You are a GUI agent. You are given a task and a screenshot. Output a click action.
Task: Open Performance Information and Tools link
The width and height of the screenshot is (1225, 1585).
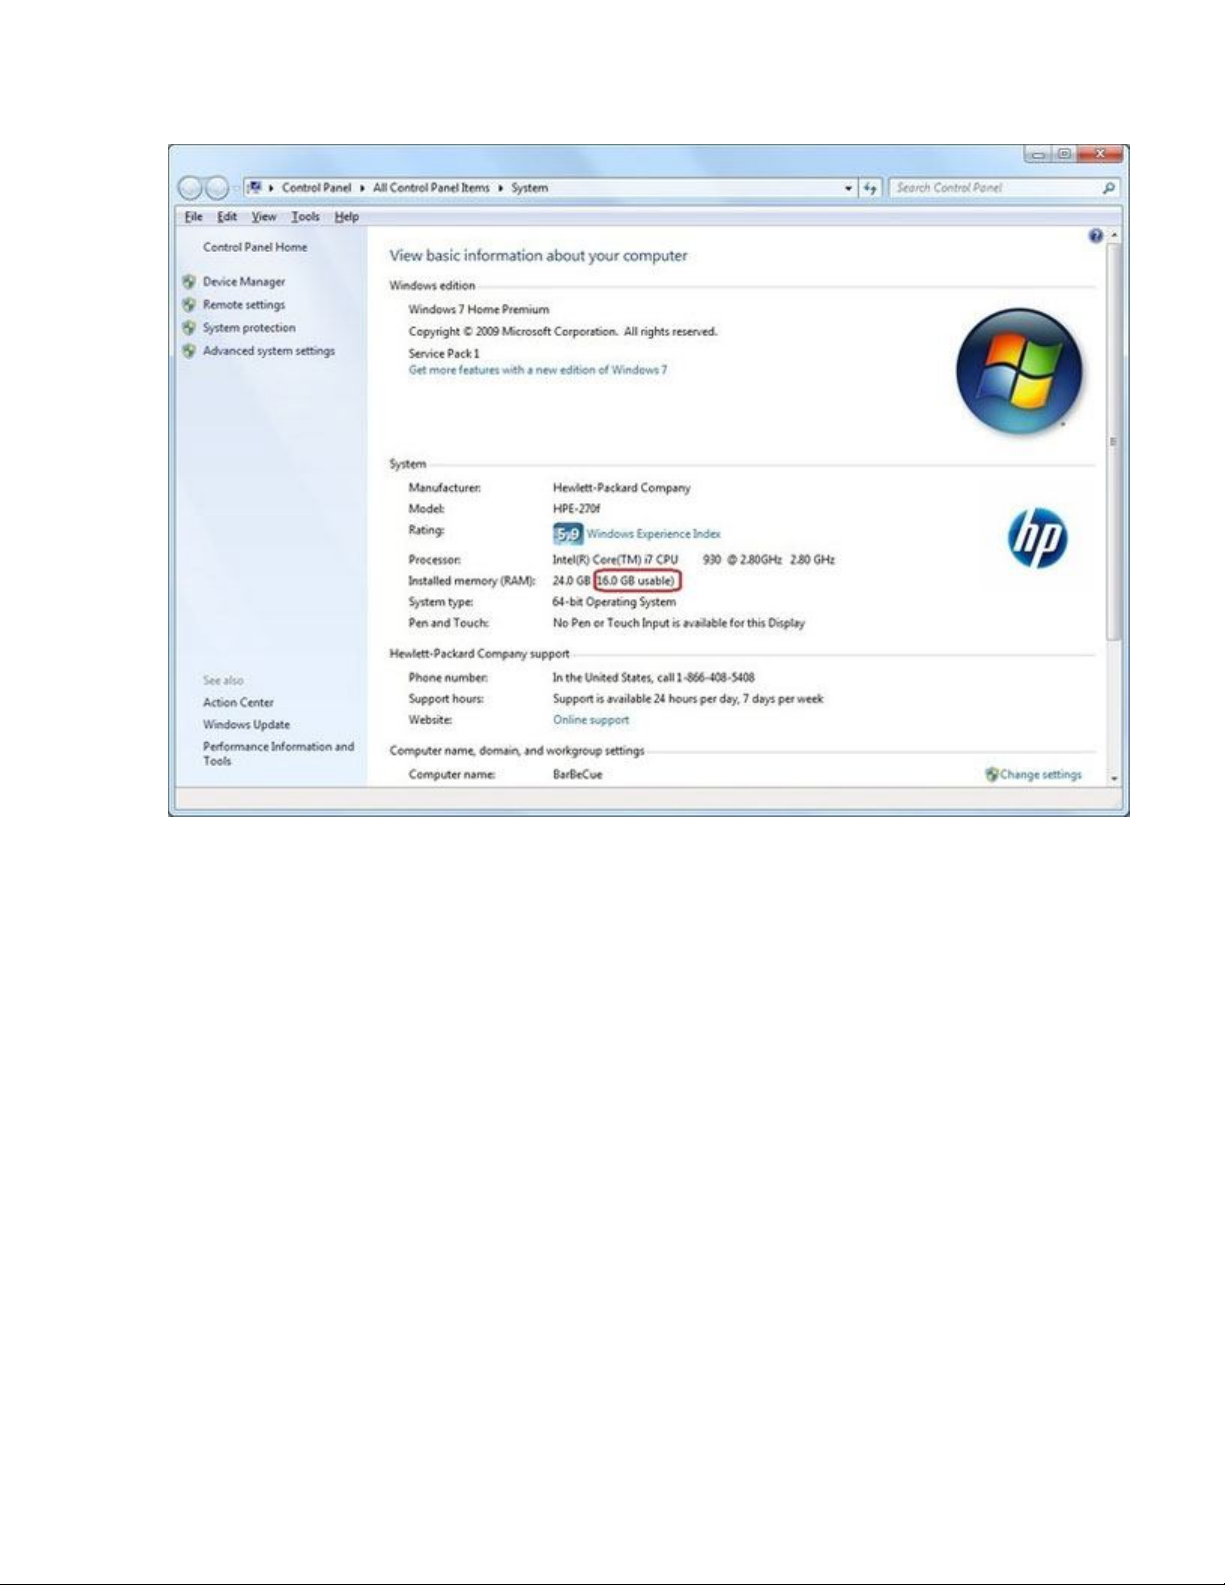click(x=278, y=754)
